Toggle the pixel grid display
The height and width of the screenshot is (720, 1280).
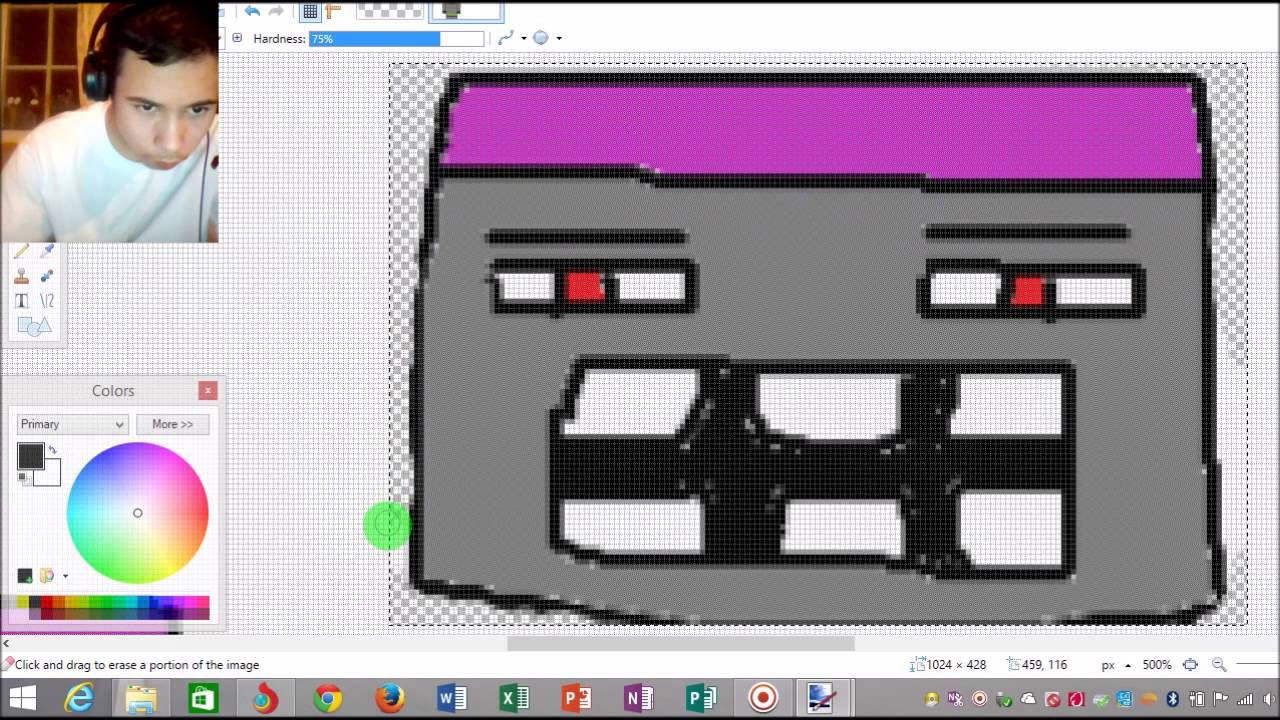pyautogui.click(x=310, y=11)
